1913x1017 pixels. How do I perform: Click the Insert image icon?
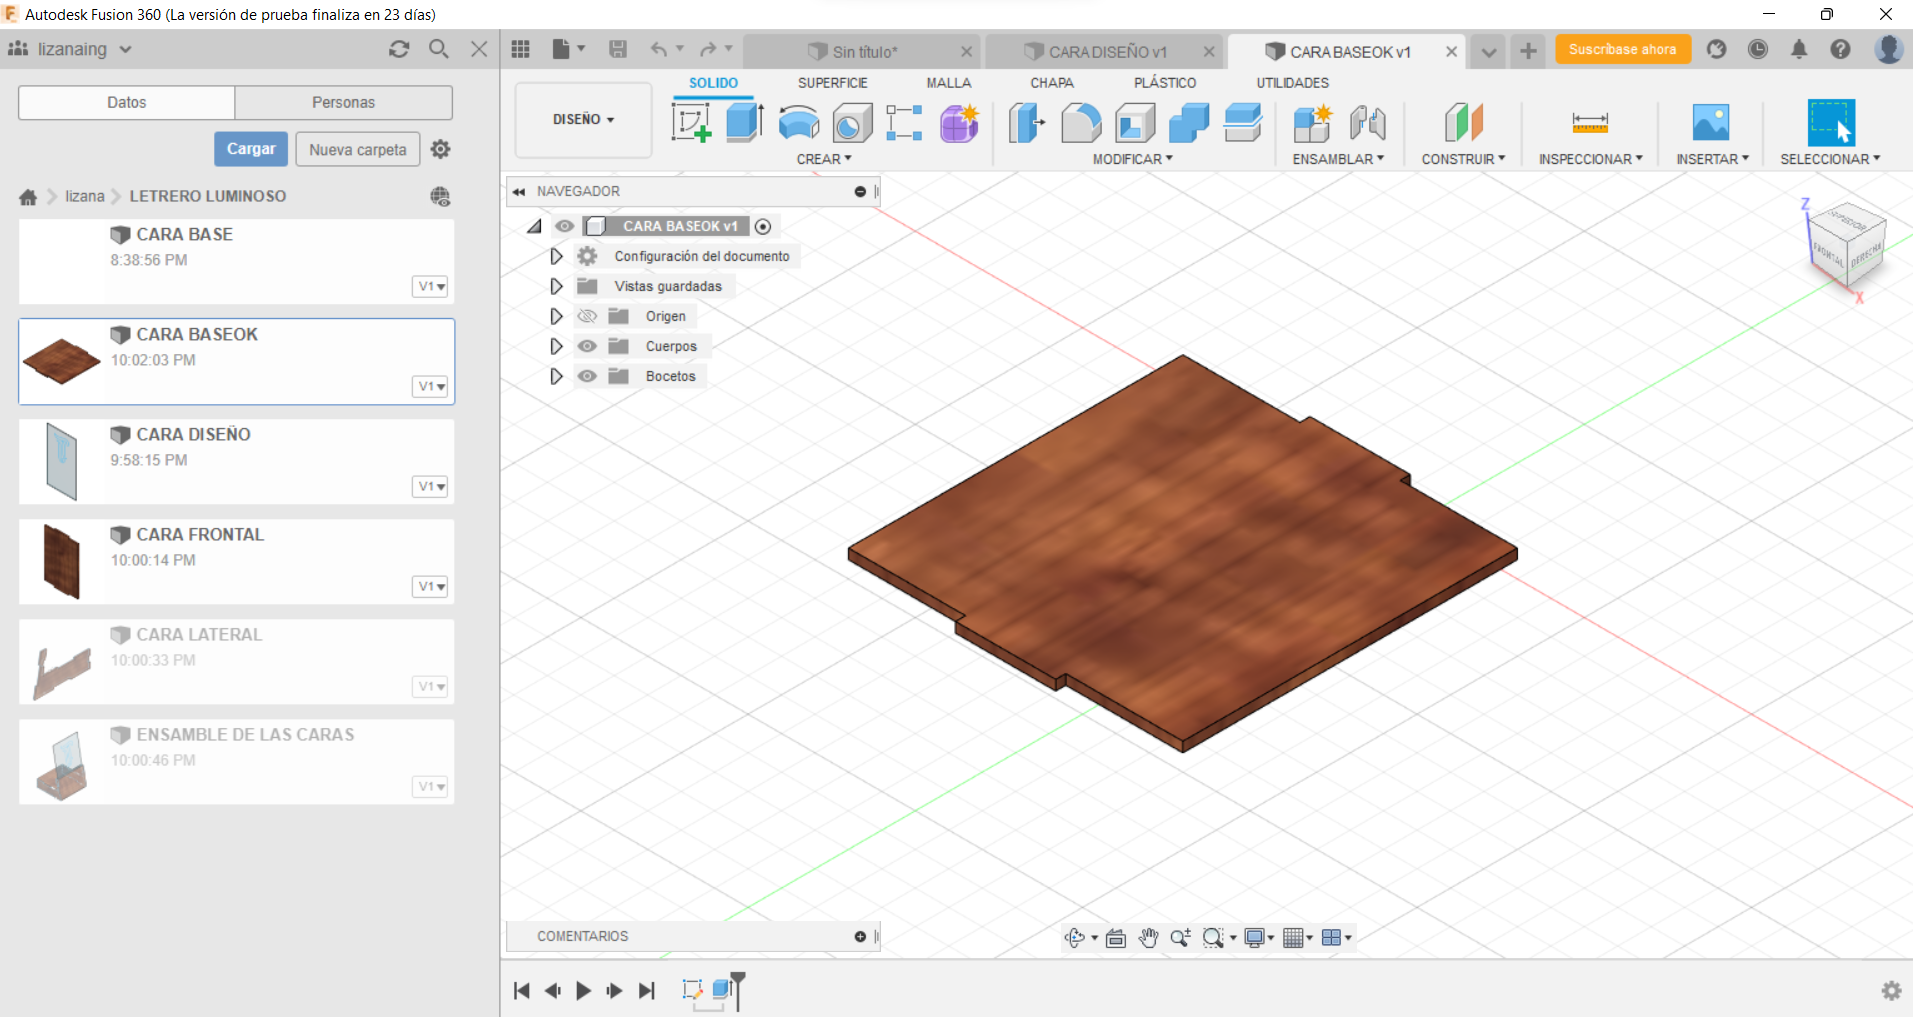point(1710,123)
